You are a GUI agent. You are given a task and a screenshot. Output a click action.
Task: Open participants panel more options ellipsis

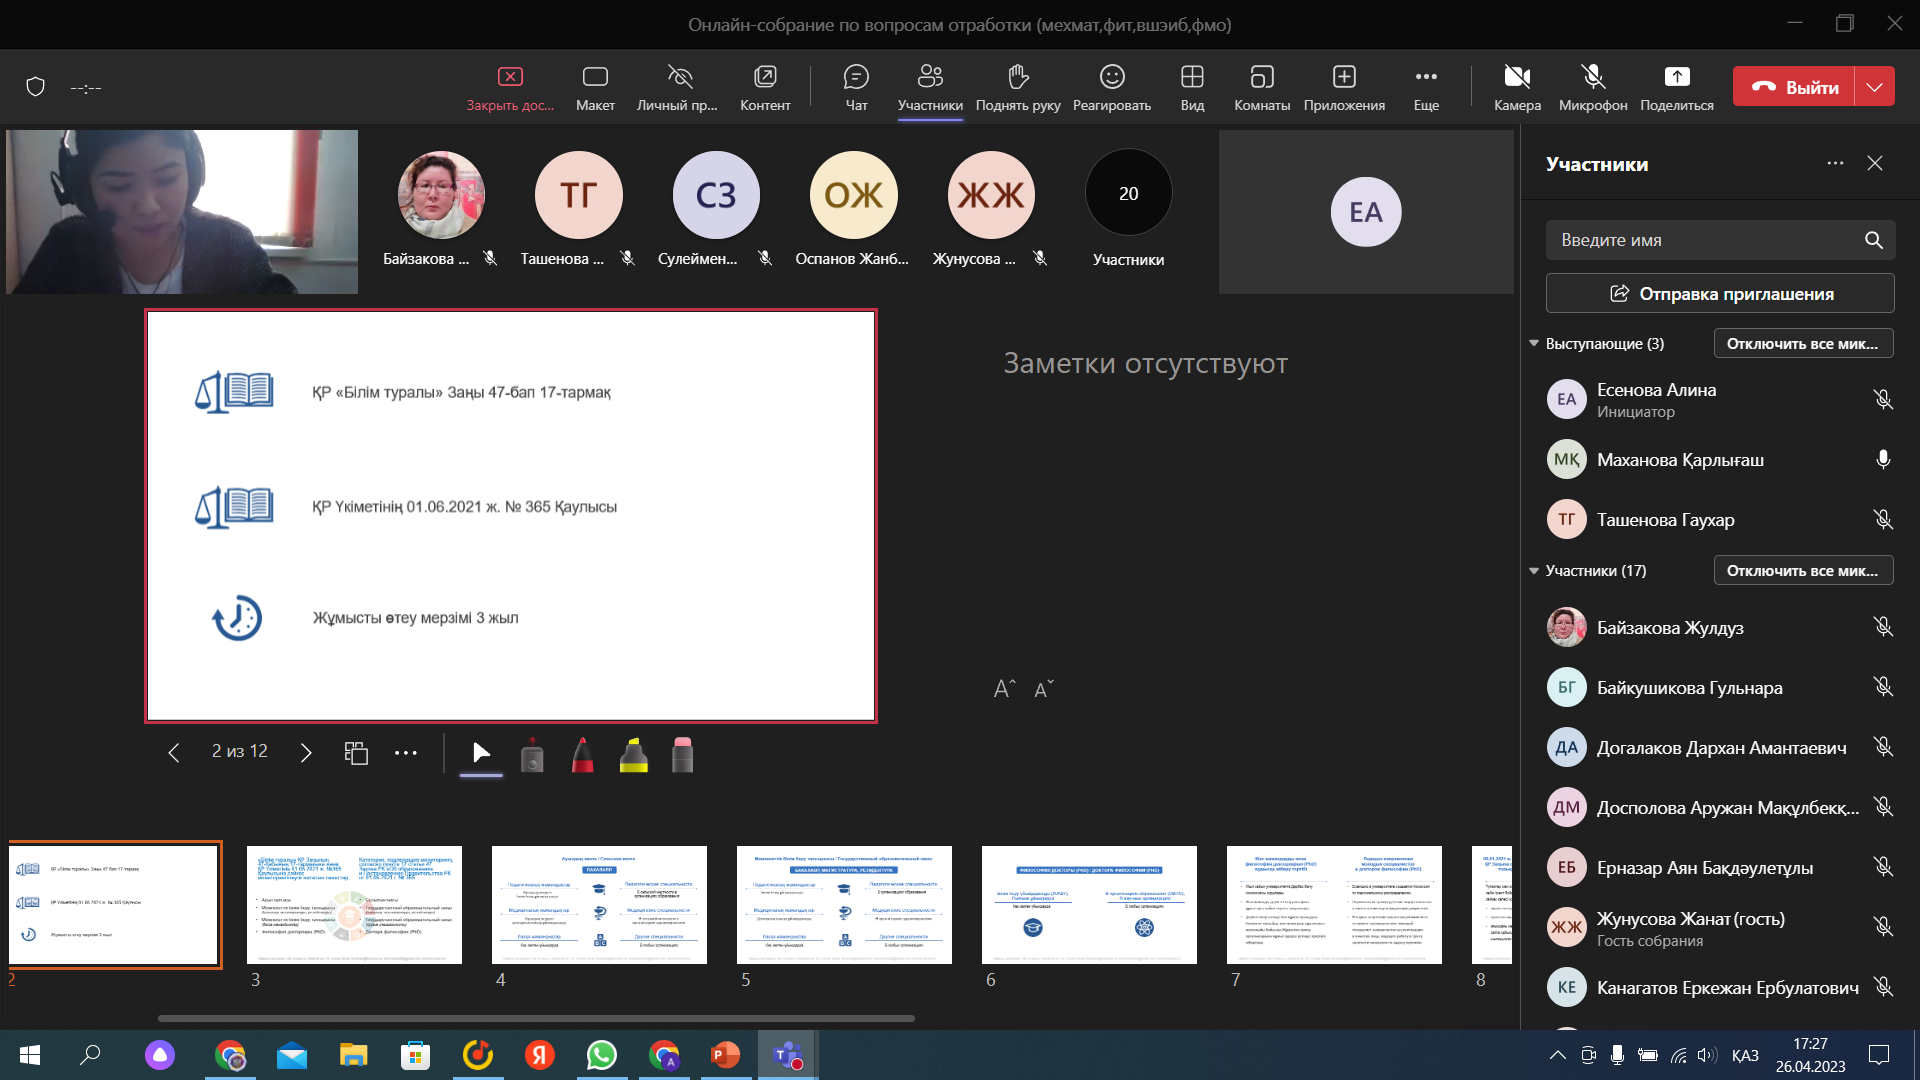[1835, 163]
